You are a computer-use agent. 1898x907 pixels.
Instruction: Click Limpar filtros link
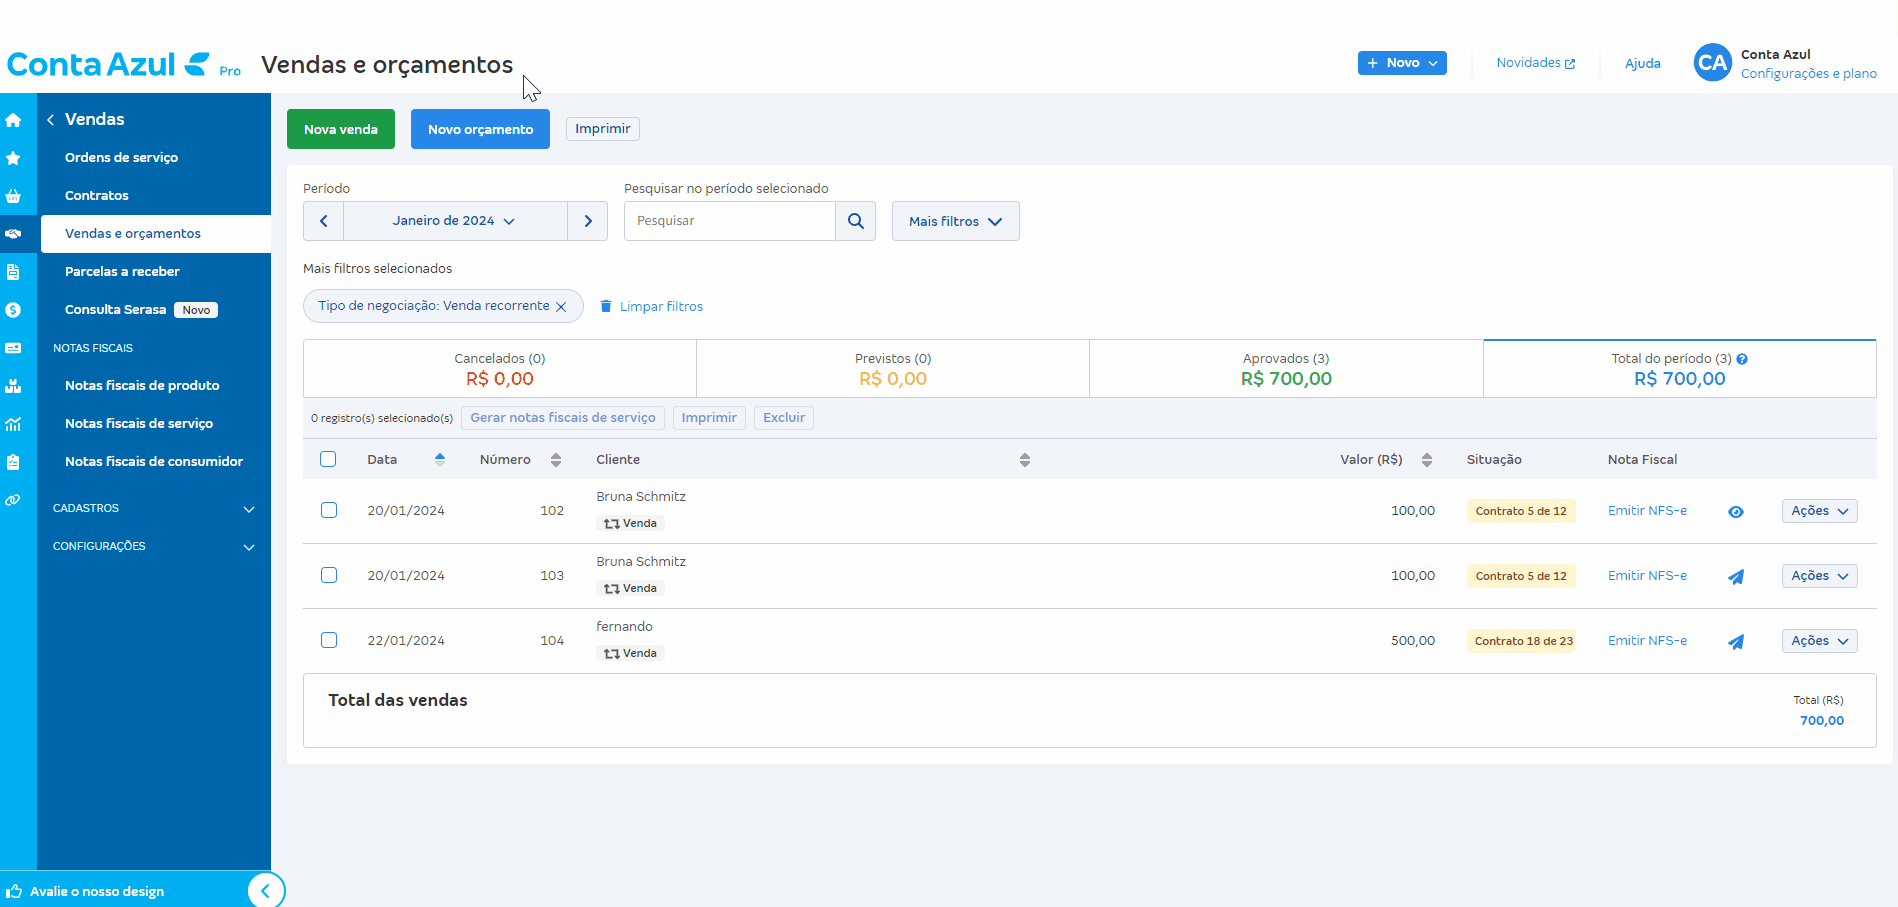coord(651,307)
